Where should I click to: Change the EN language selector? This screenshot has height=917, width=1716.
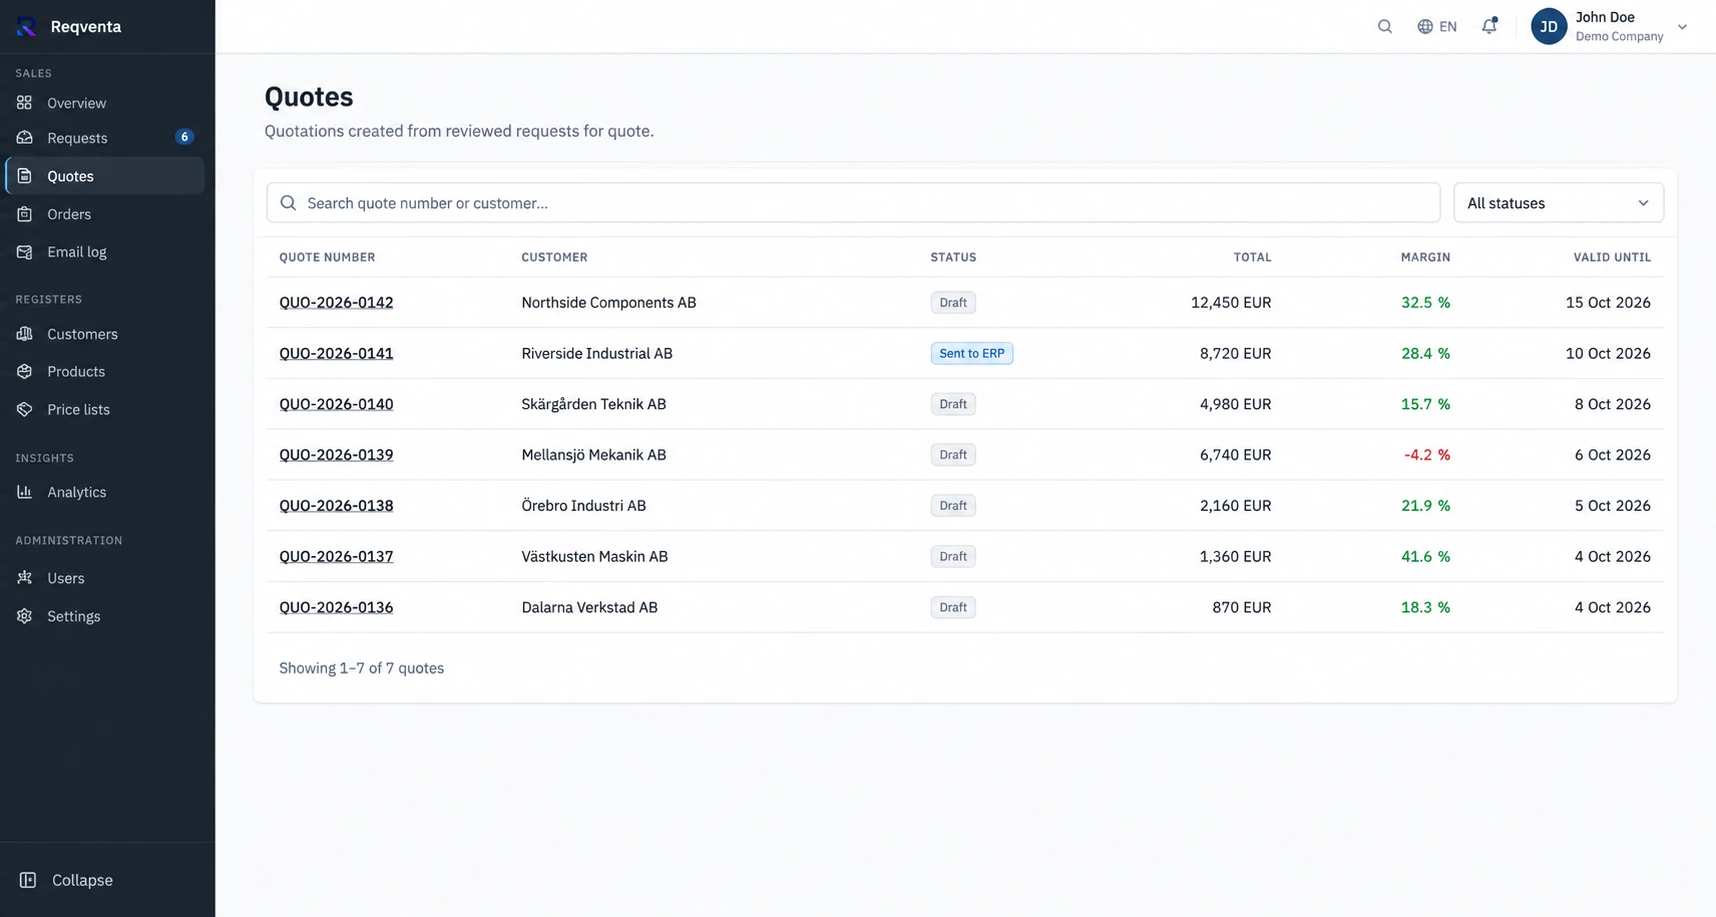pyautogui.click(x=1437, y=27)
